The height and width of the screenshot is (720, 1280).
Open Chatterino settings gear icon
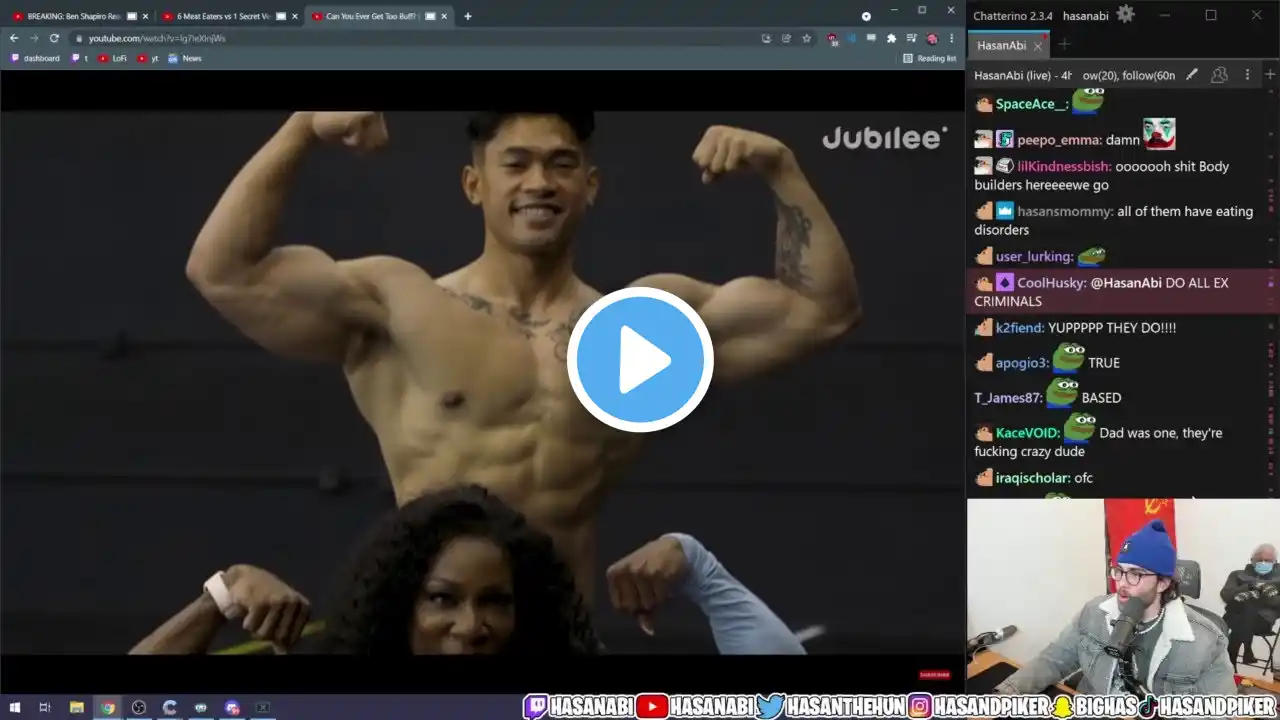click(1125, 14)
